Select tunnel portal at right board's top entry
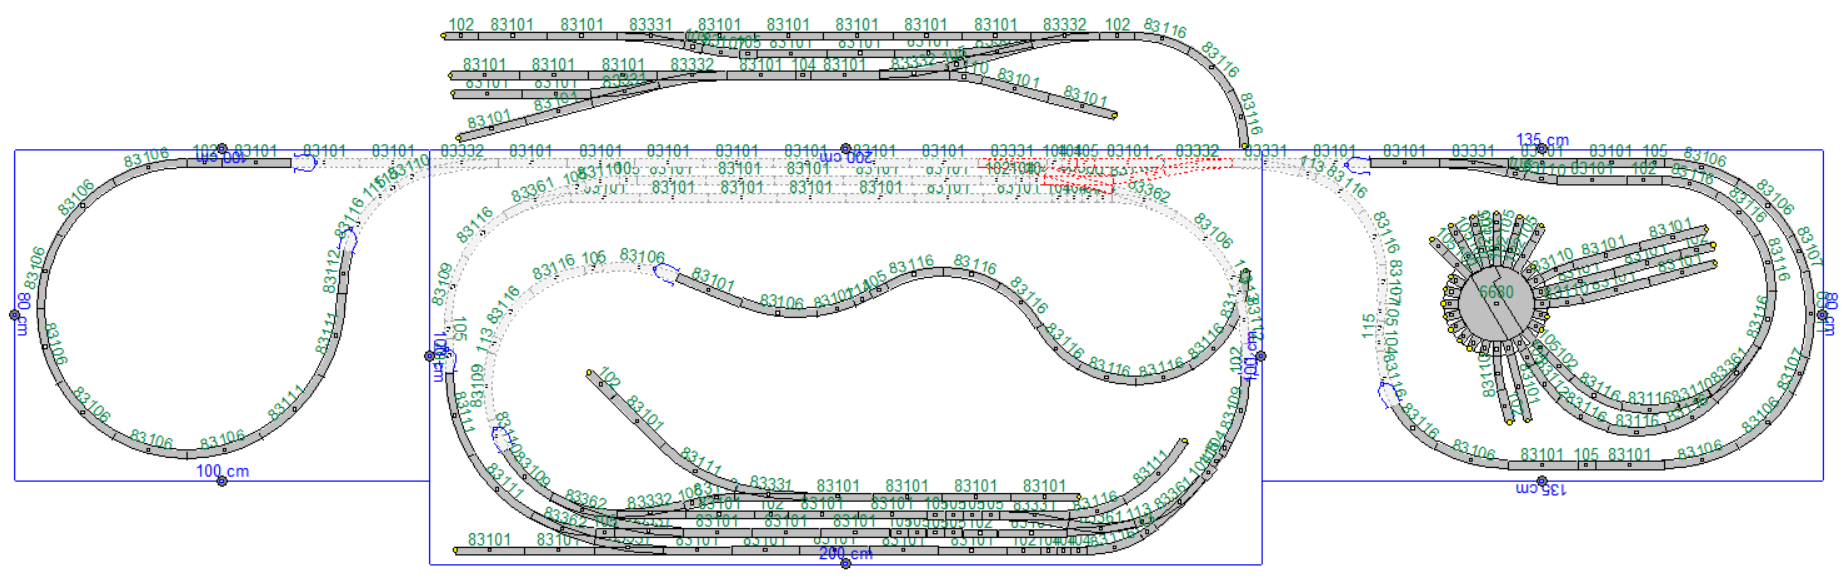This screenshot has width=1845, height=582. (x=1356, y=165)
